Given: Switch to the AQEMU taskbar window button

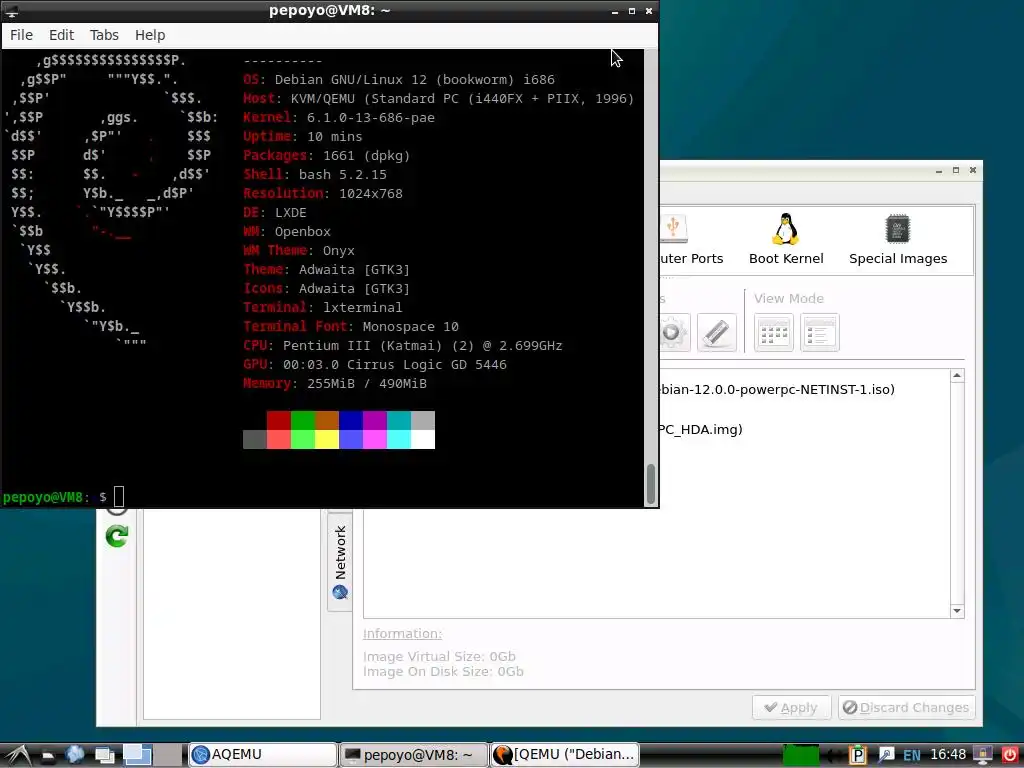Looking at the screenshot, I should click(263, 754).
